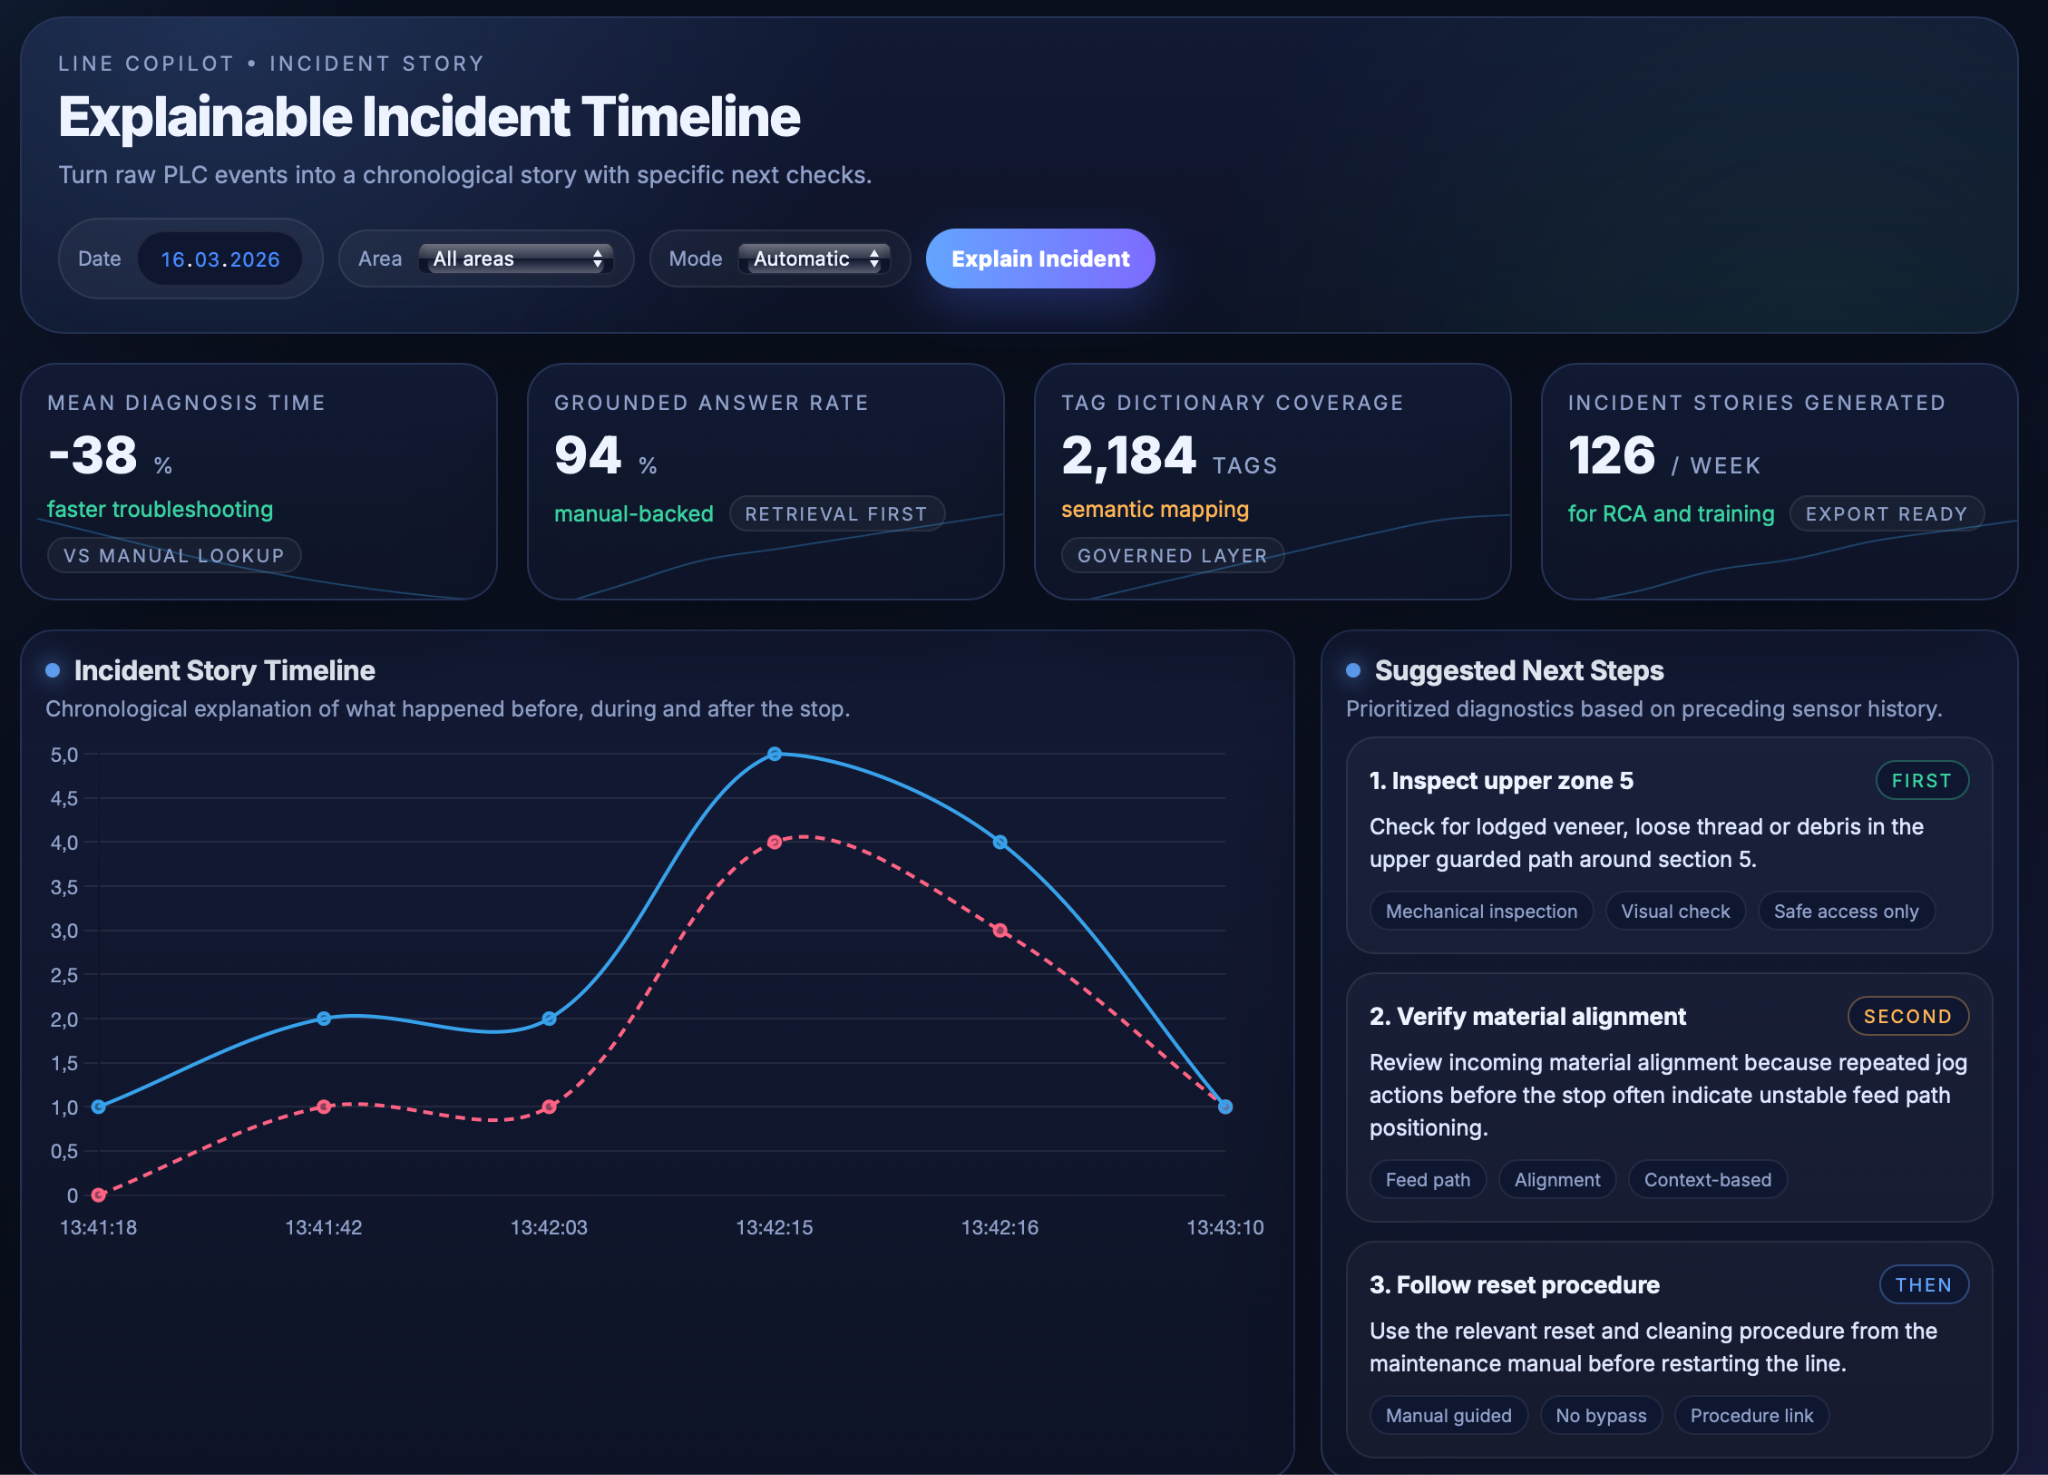The image size is (2048, 1475).
Task: Click the red data point at 13:42:16
Action: [1000, 930]
